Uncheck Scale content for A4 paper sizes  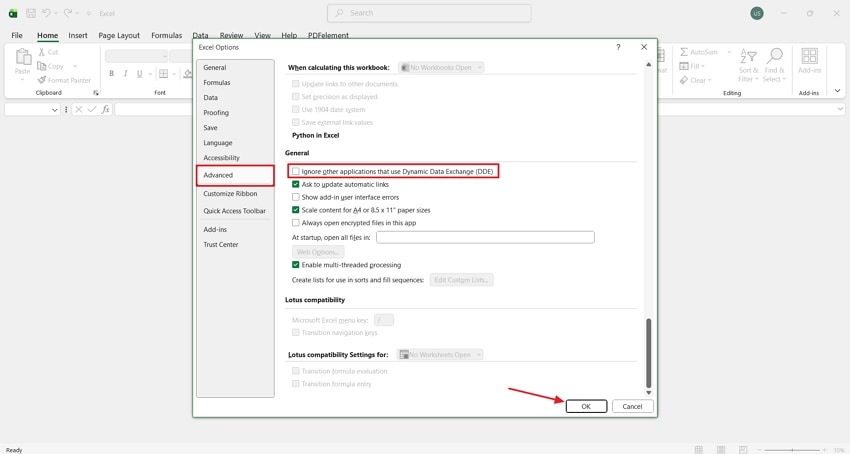tap(295, 210)
